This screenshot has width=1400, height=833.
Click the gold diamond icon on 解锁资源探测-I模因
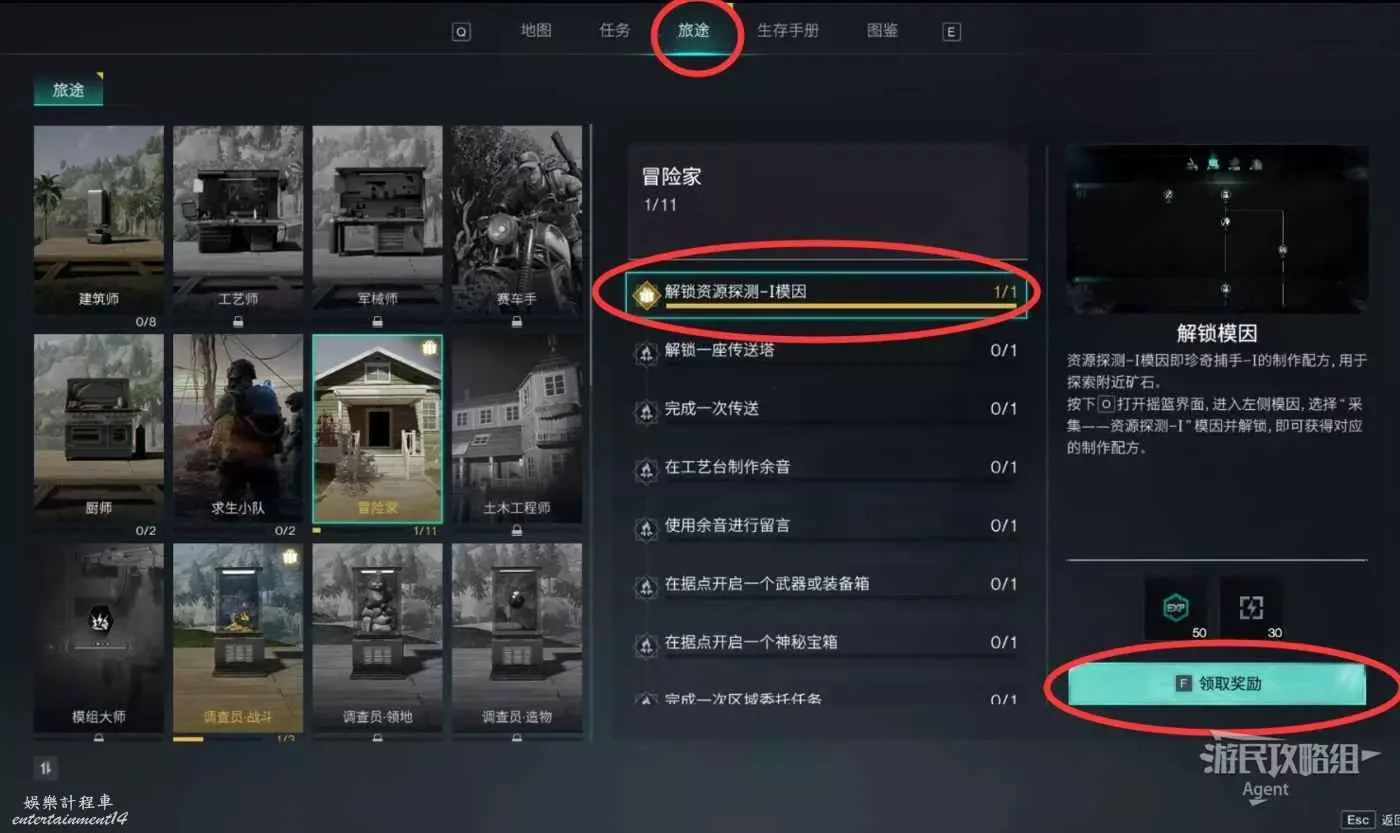tap(647, 293)
